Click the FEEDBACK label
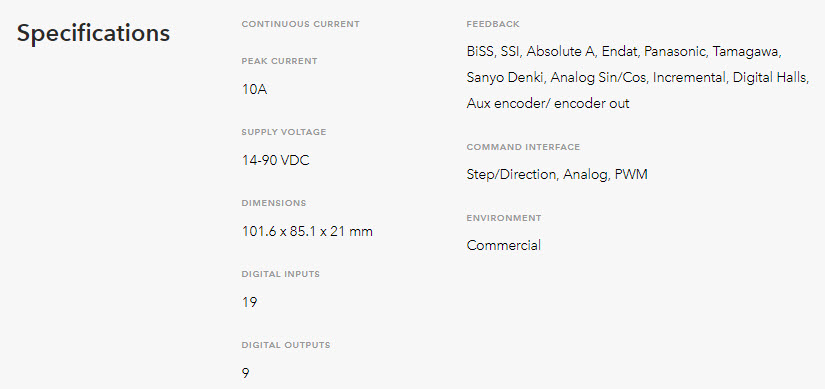825x389 pixels. (493, 24)
